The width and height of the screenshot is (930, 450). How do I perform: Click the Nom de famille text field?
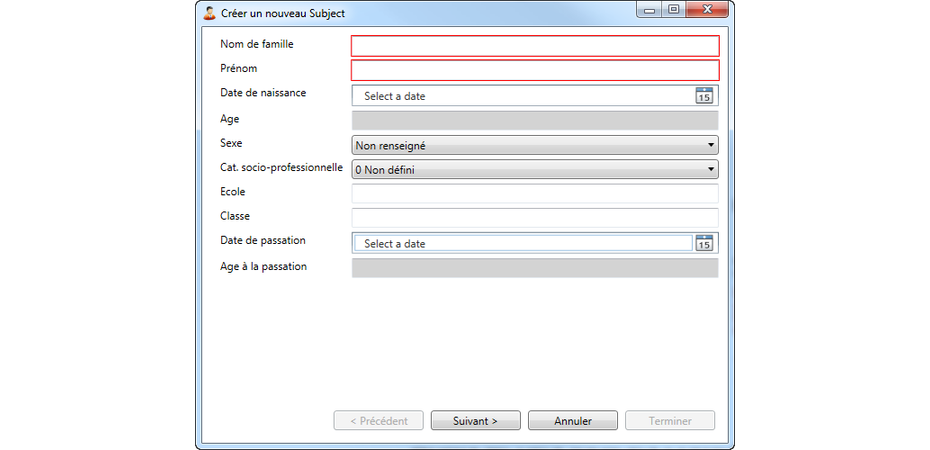tap(534, 46)
